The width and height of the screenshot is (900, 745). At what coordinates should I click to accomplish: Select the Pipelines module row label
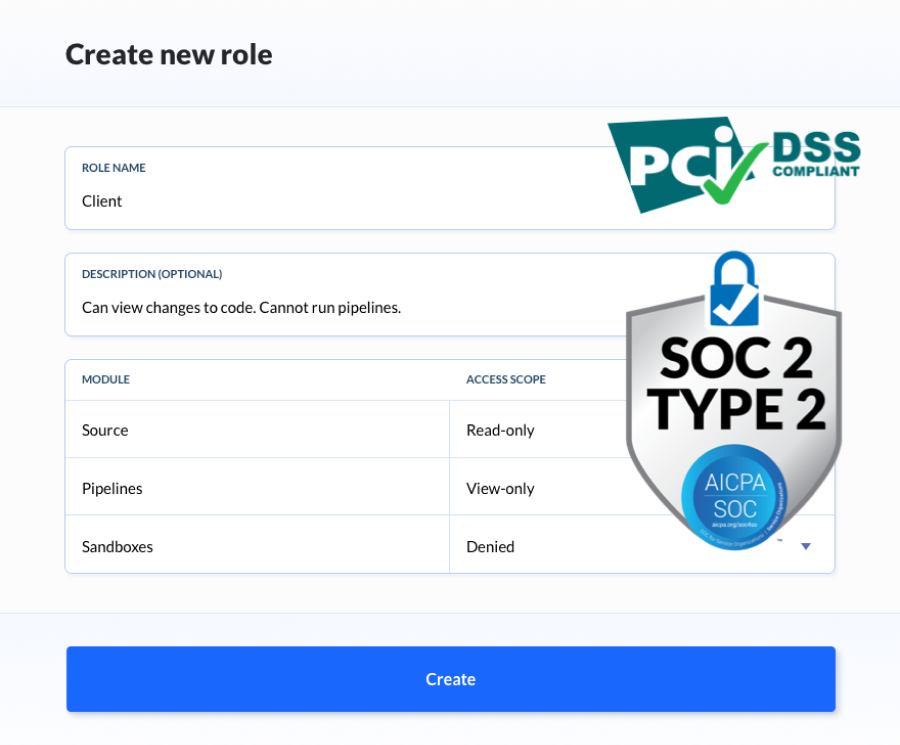(x=112, y=488)
